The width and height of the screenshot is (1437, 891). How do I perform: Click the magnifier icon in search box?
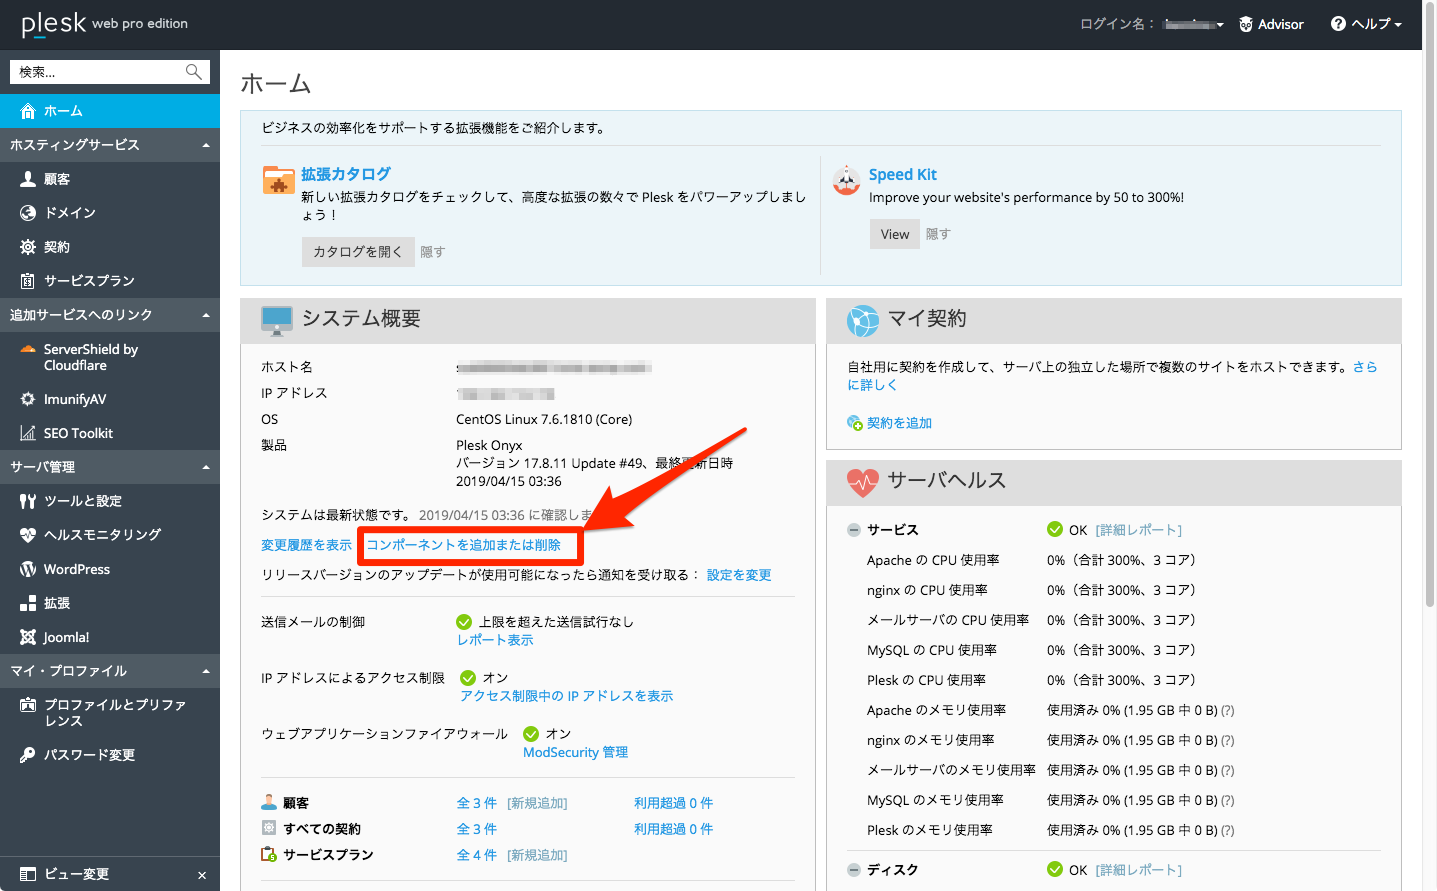click(194, 72)
